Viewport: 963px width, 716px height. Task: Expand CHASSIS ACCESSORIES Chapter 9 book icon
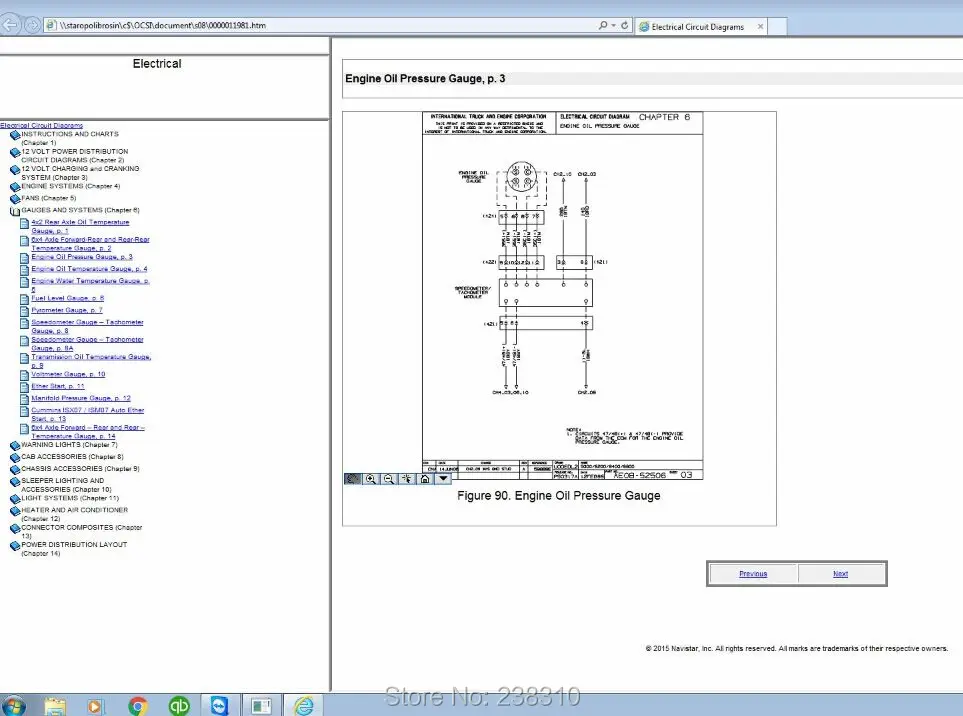[x=15, y=470]
